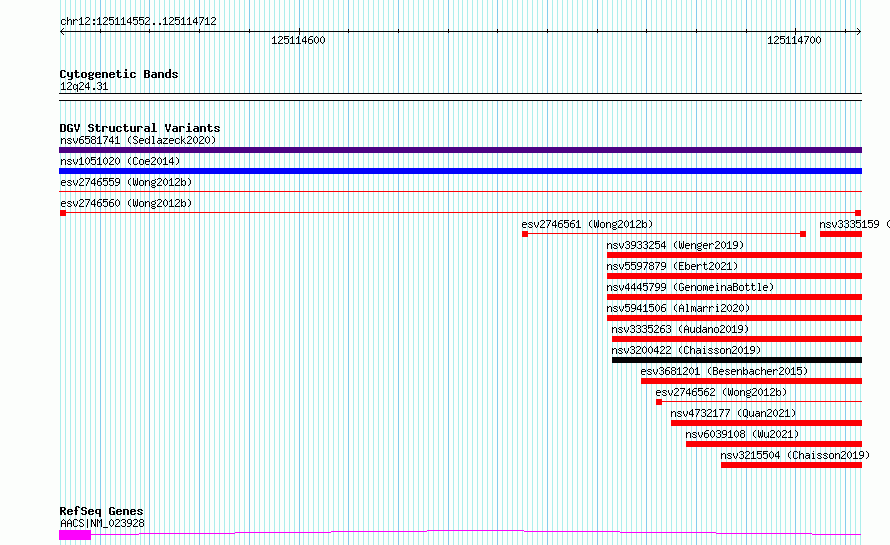Screen dimensions: 890x545
Task: Click nsv3200422 (Chaisson2019) variant label
Action: click(x=686, y=350)
